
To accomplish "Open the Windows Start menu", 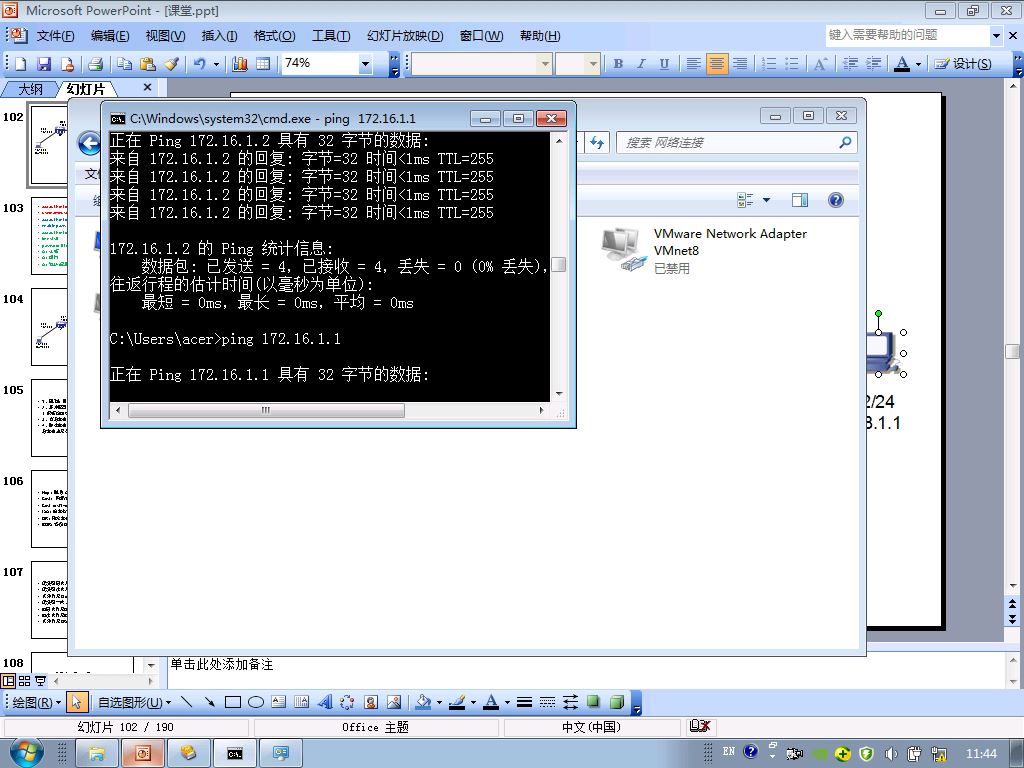I will pyautogui.click(x=26, y=754).
